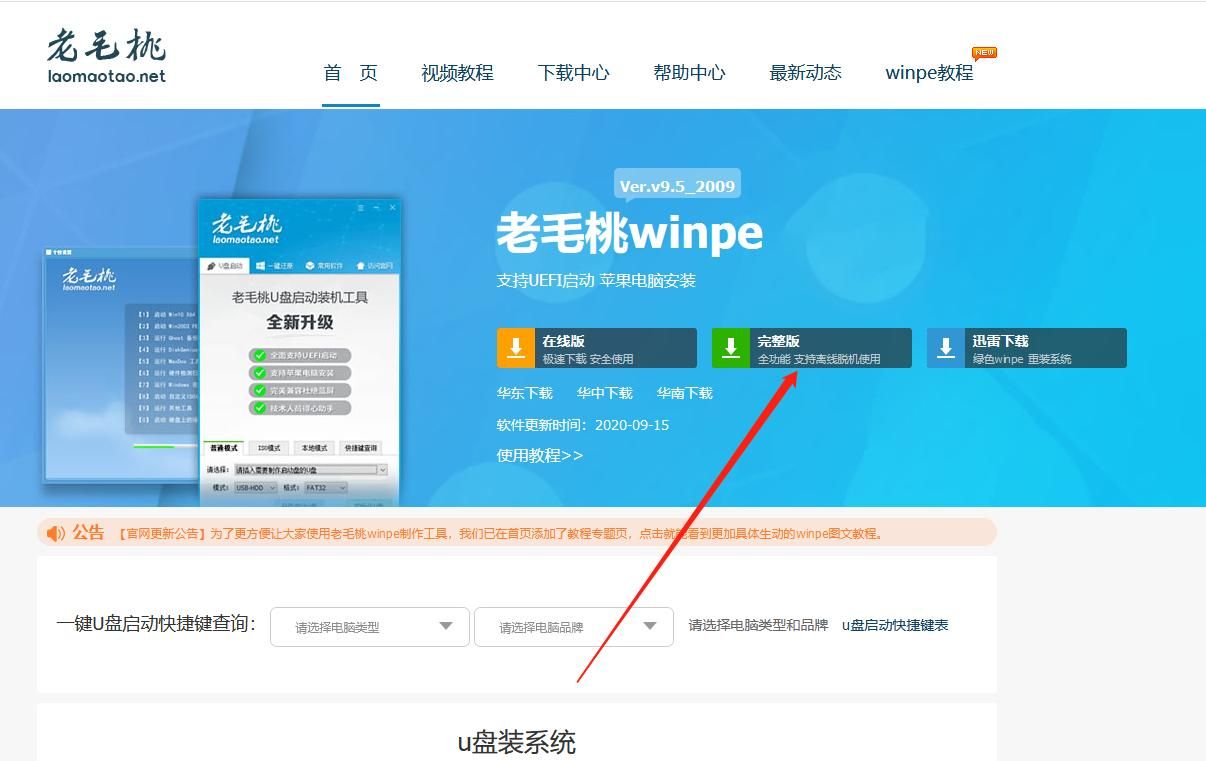
Task: Expand 请选择电脑品牌 dropdown
Action: [574, 627]
